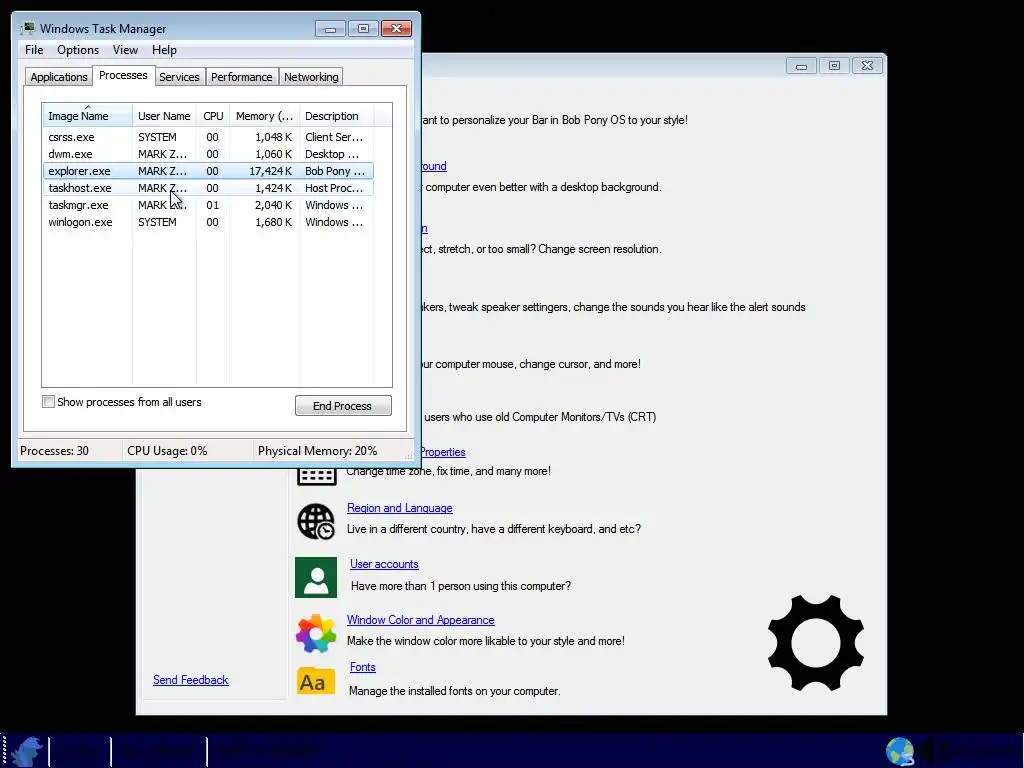The image size is (1024, 768).
Task: Open the Performance tab
Action: click(x=241, y=76)
